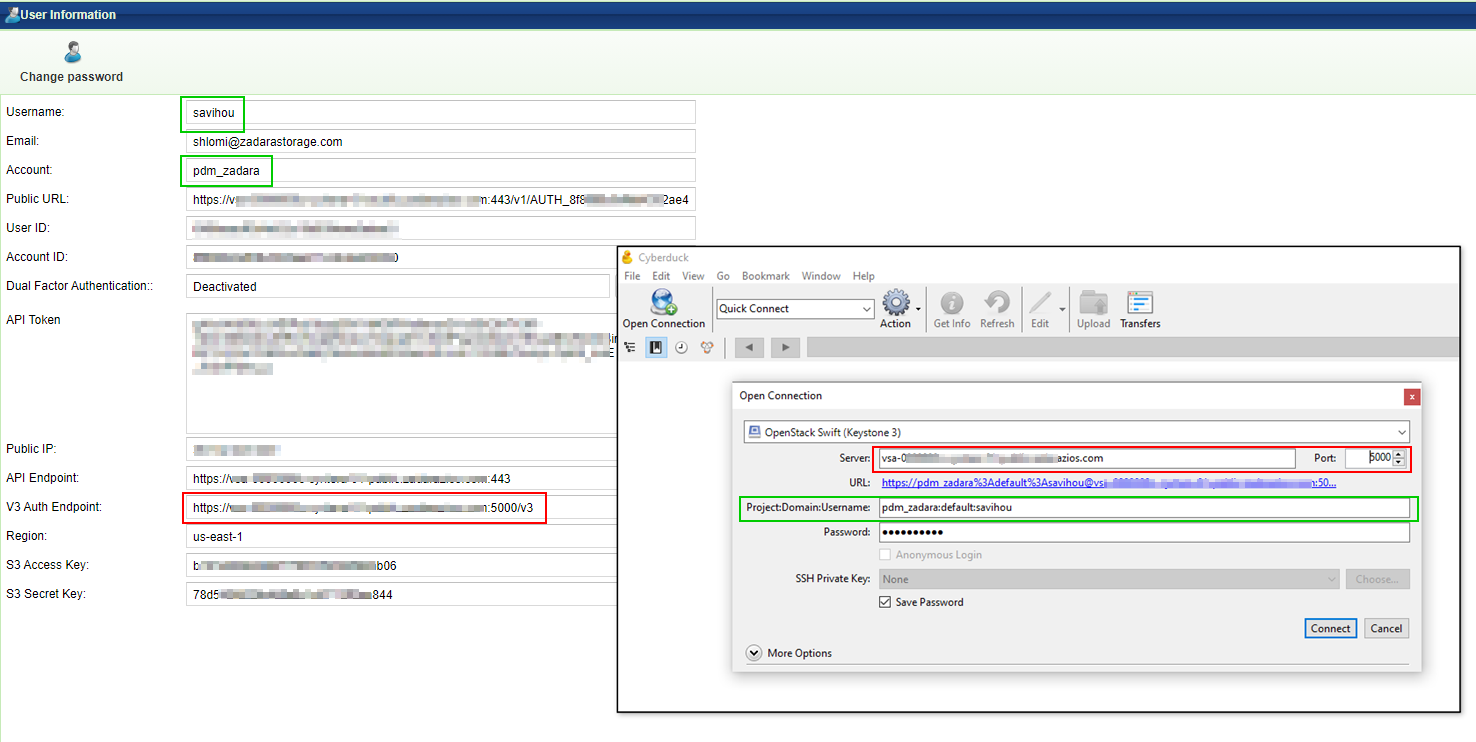Click the API Endpoint field
This screenshot has width=1476, height=742.
[x=401, y=478]
